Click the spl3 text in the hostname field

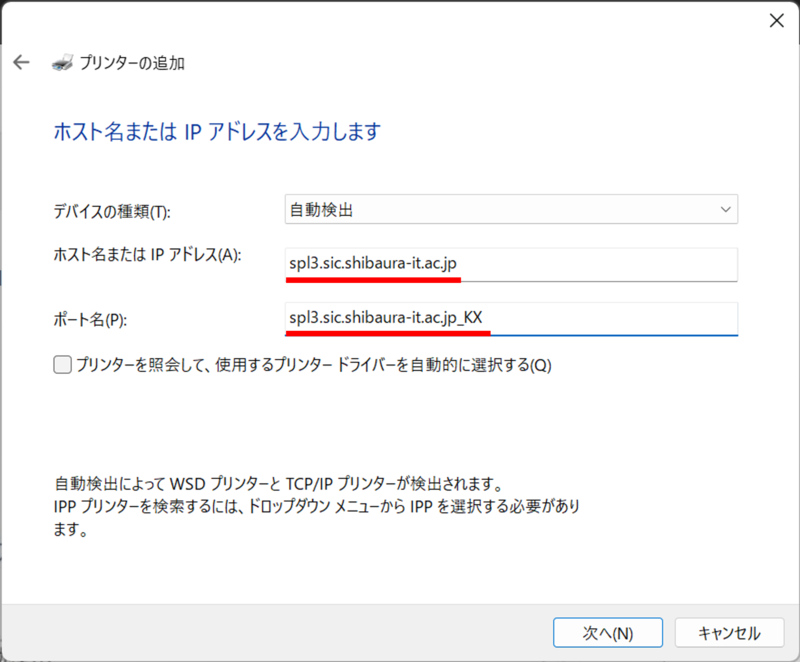click(x=301, y=264)
